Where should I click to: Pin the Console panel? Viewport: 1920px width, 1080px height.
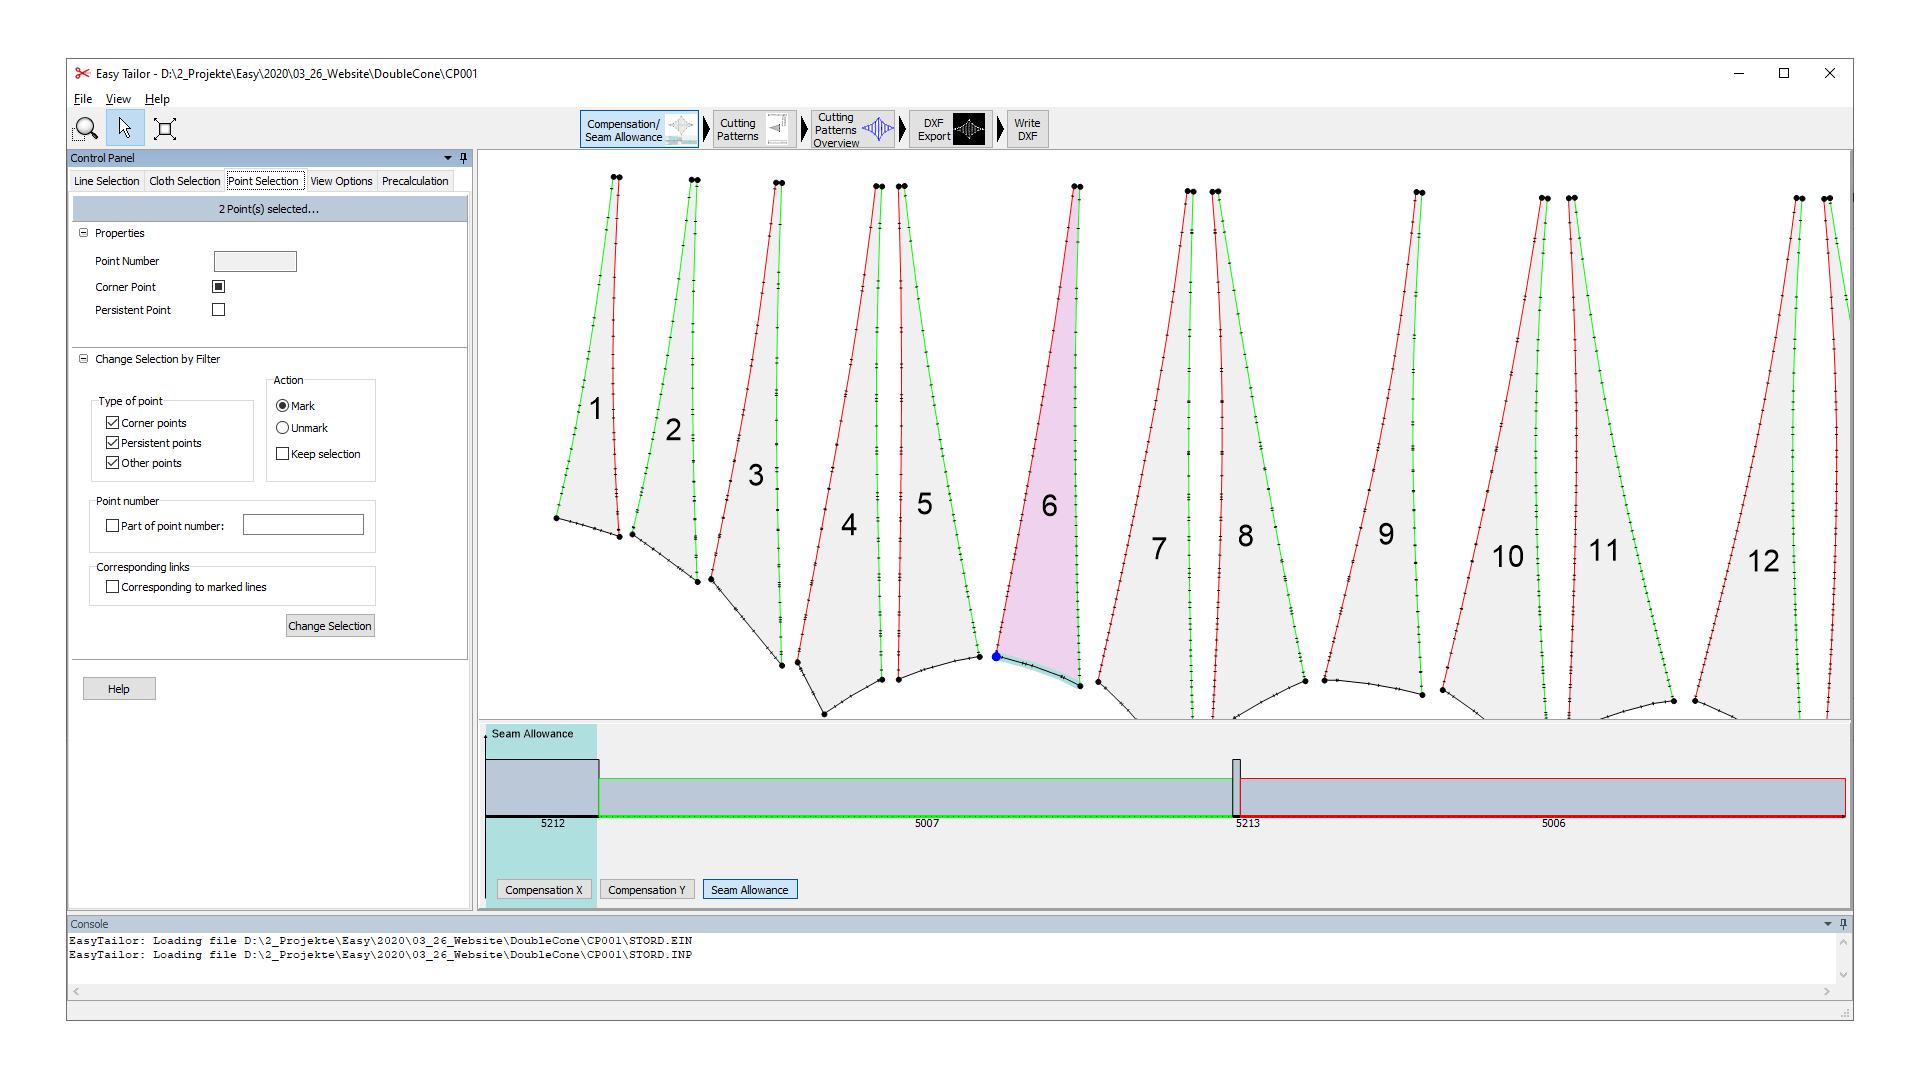[1843, 924]
